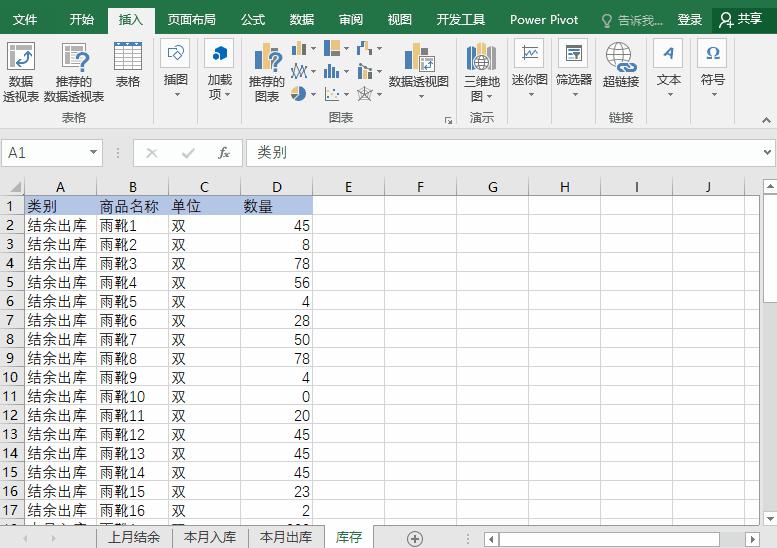Switch to the Review (审阅) tab
This screenshot has height=548, width=777.
pos(351,19)
